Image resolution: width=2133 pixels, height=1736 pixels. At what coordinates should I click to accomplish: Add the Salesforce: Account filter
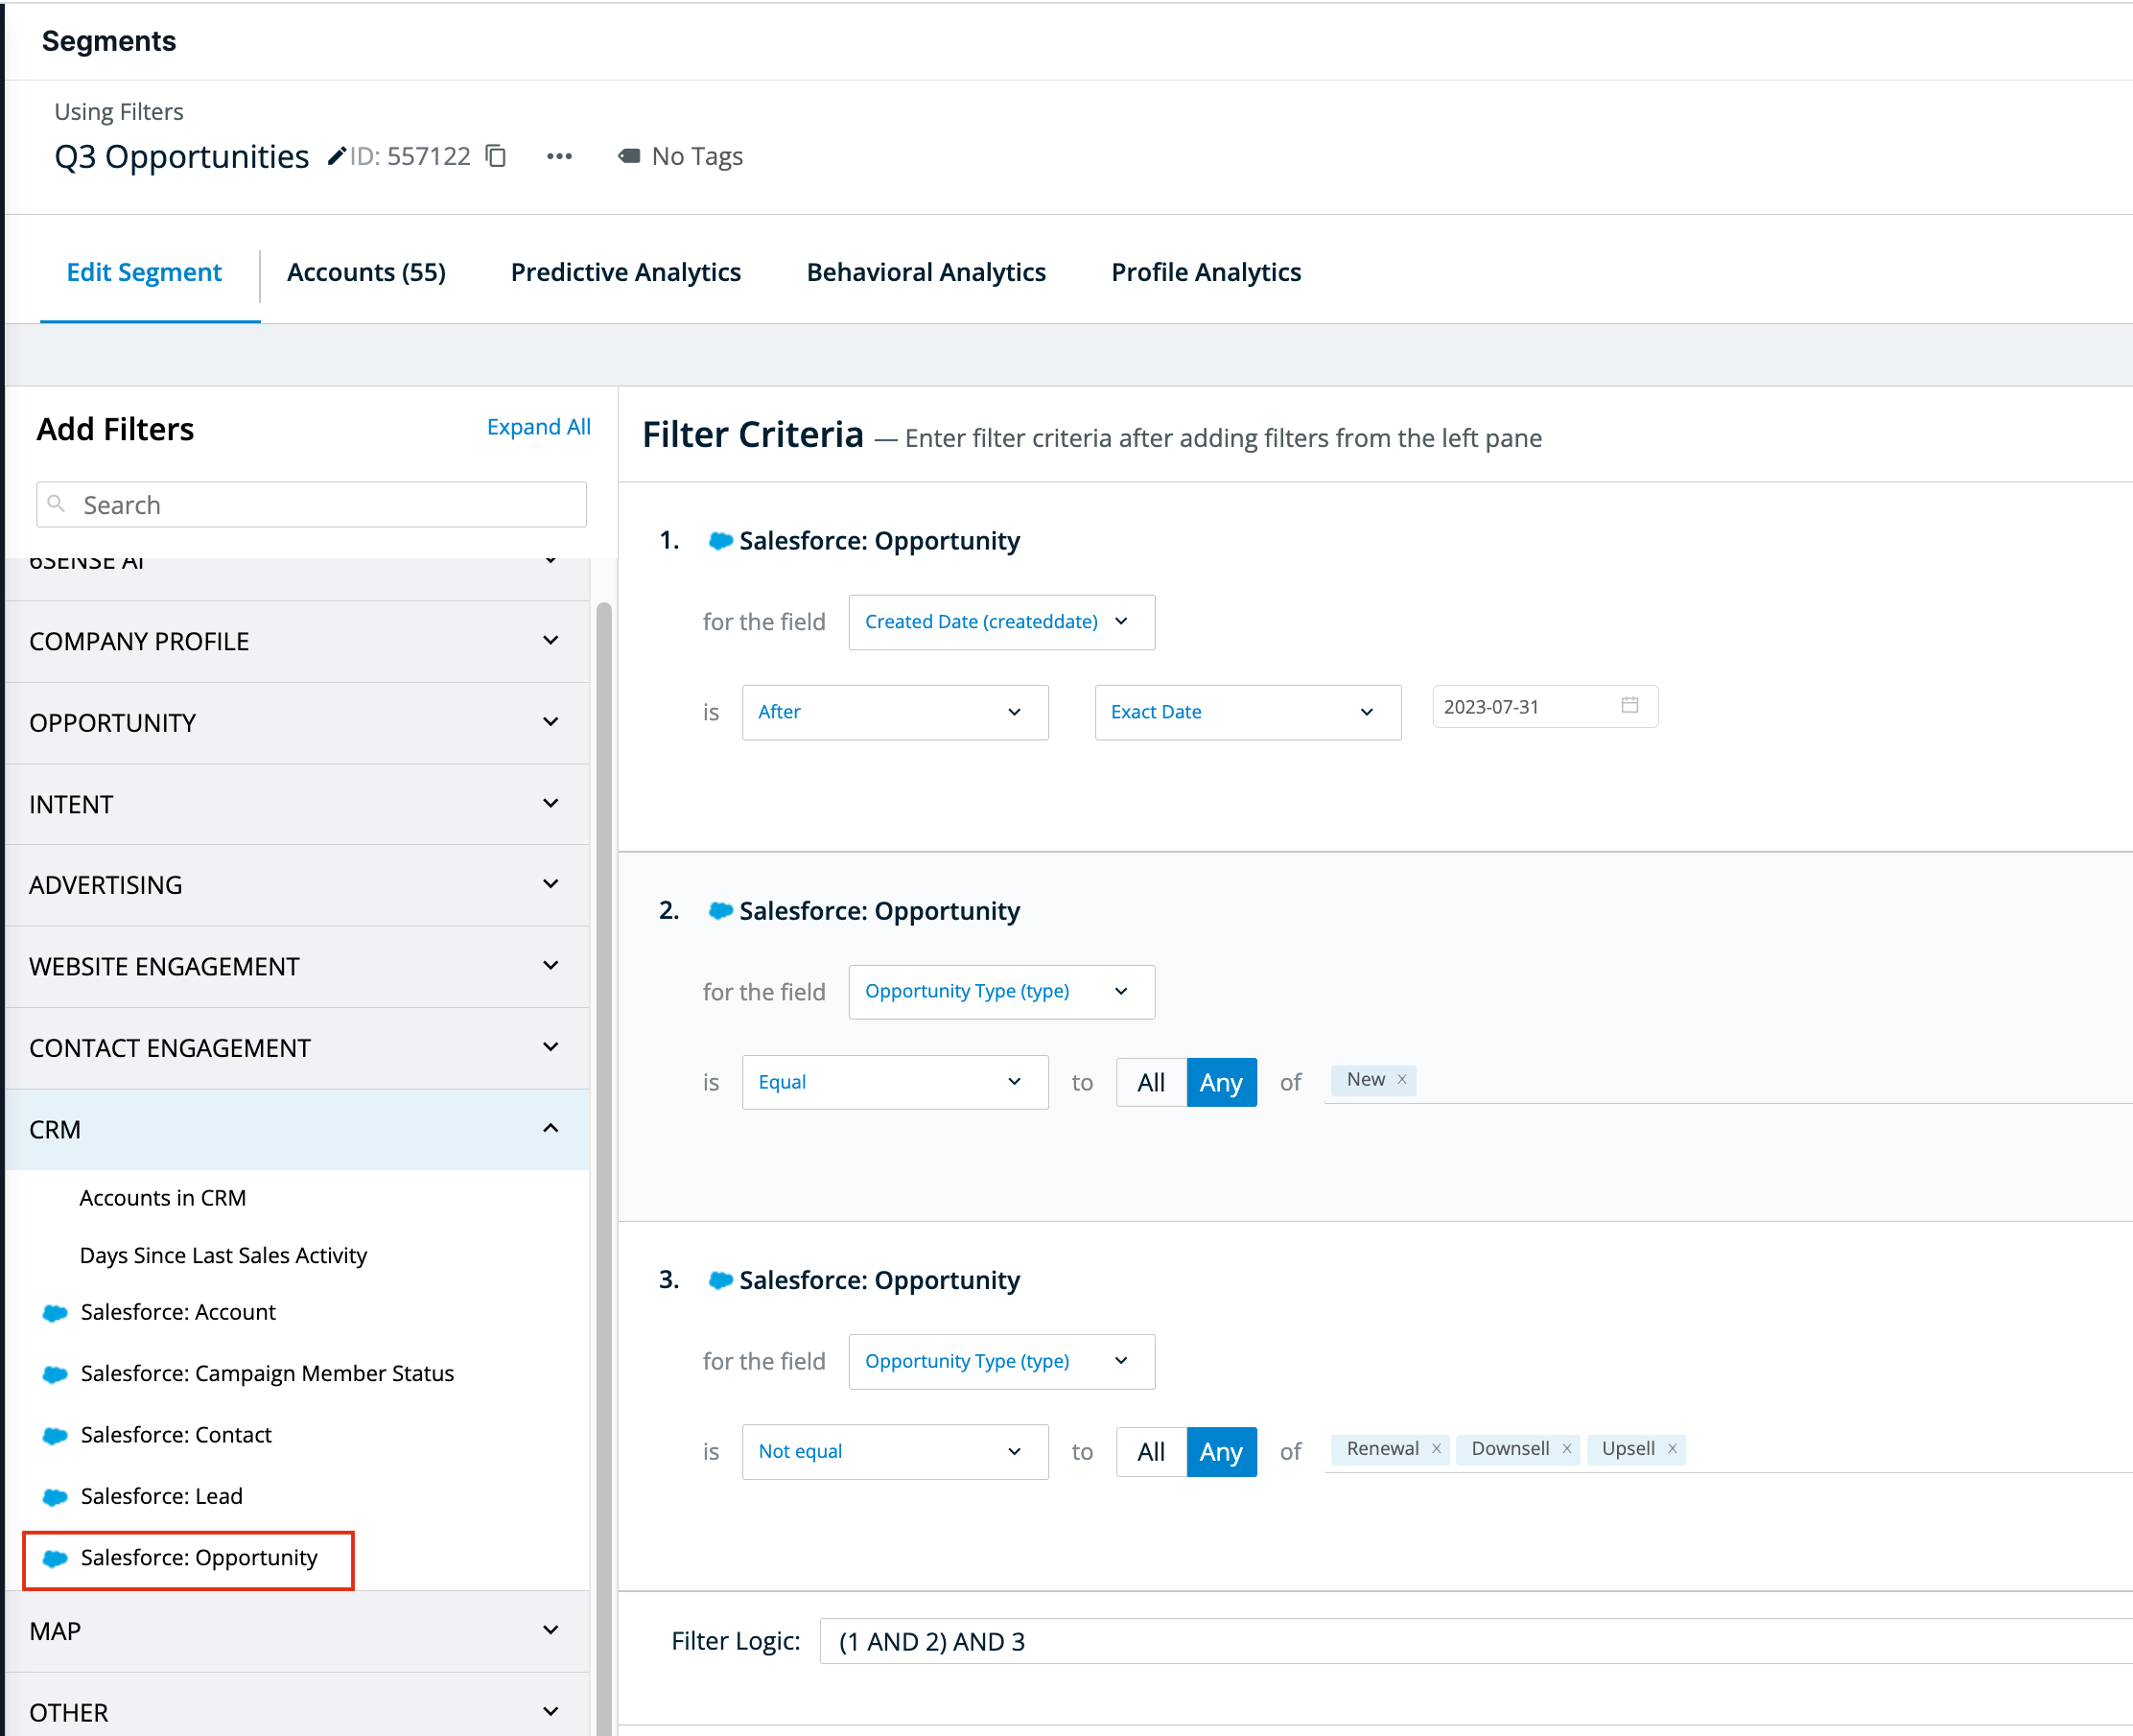pos(177,1312)
